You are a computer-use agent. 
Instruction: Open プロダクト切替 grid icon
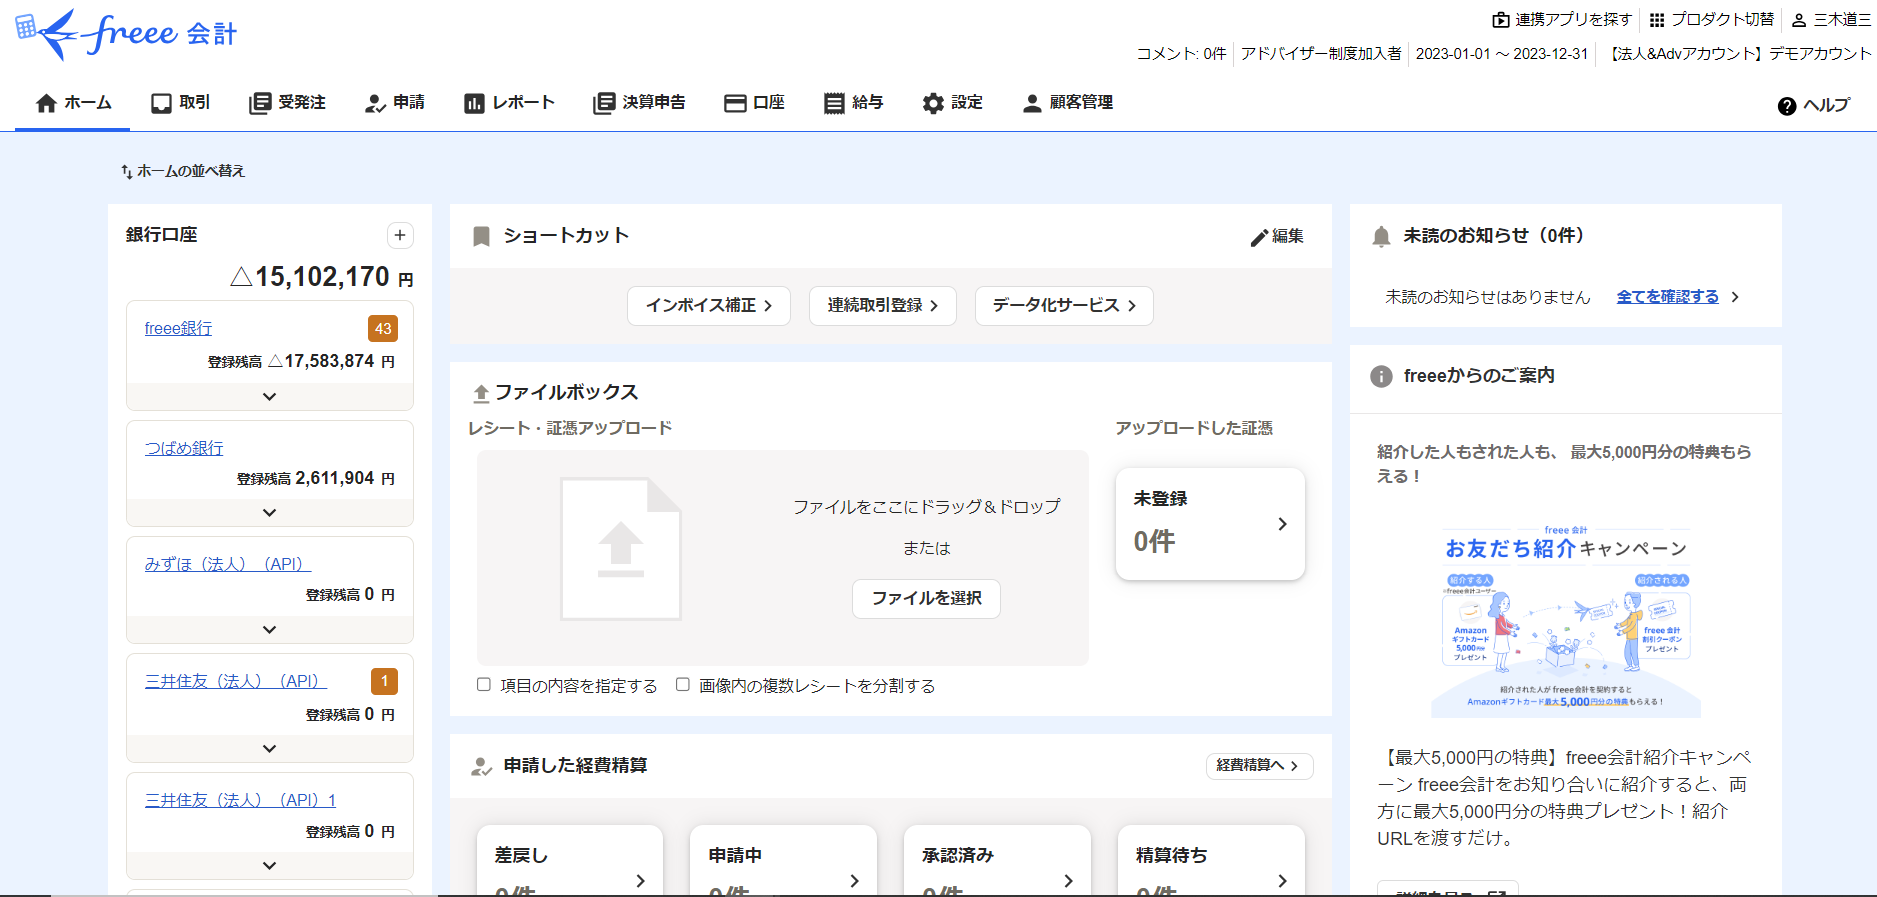point(1657,20)
